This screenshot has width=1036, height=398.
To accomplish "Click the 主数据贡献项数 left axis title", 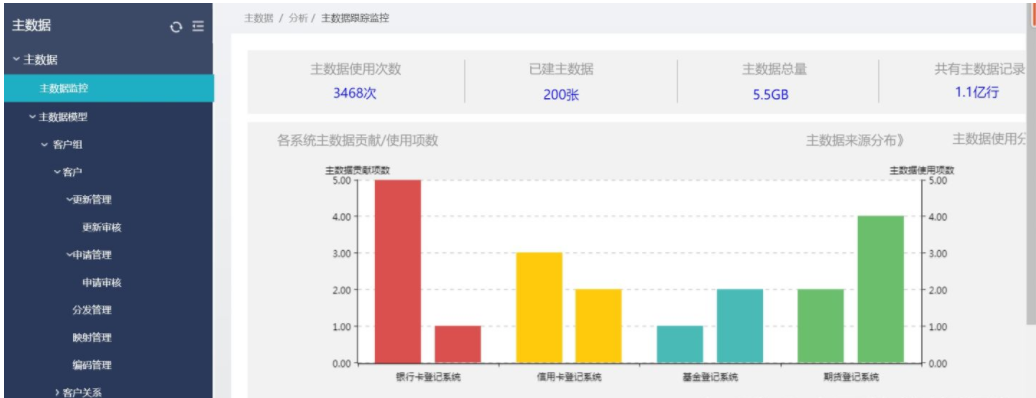I will [x=357, y=170].
